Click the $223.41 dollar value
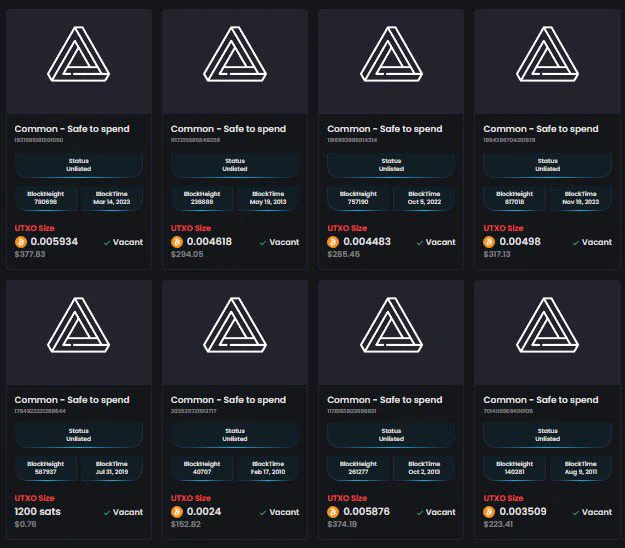This screenshot has width=625, height=548. (498, 524)
